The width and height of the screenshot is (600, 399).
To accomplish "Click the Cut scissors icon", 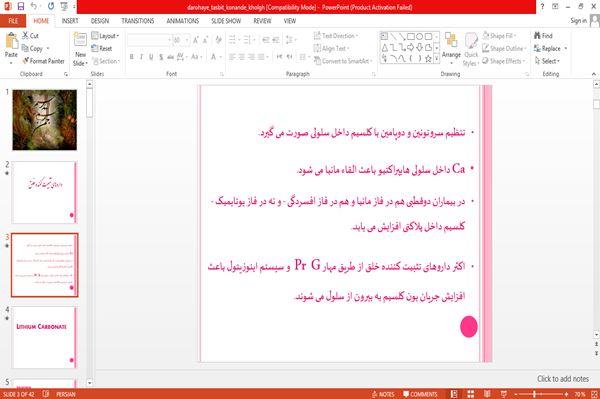I will [x=25, y=36].
